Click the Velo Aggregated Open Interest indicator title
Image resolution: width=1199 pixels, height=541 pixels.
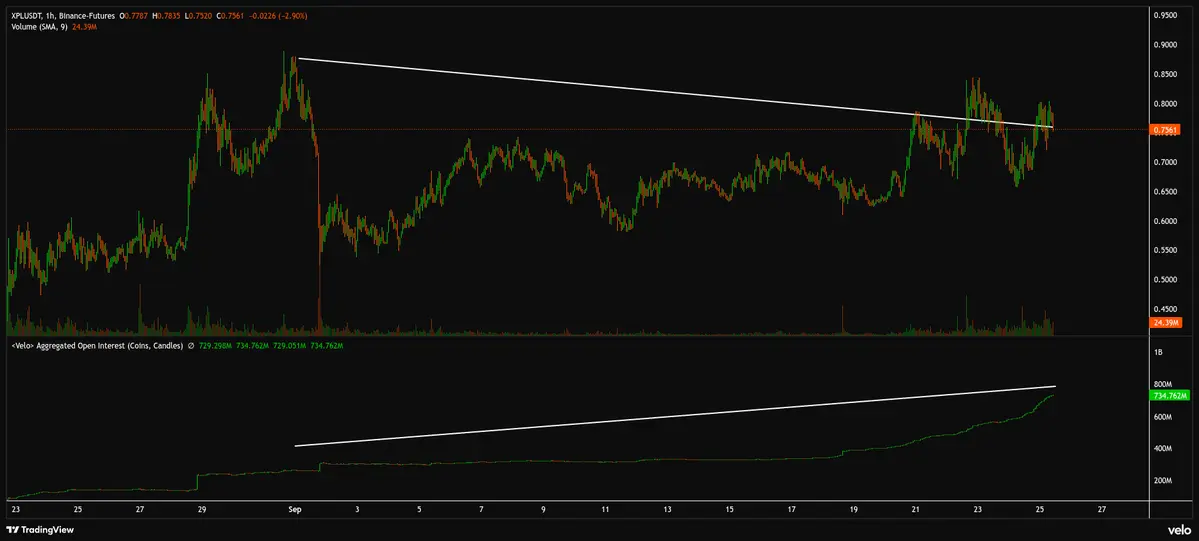pos(97,346)
